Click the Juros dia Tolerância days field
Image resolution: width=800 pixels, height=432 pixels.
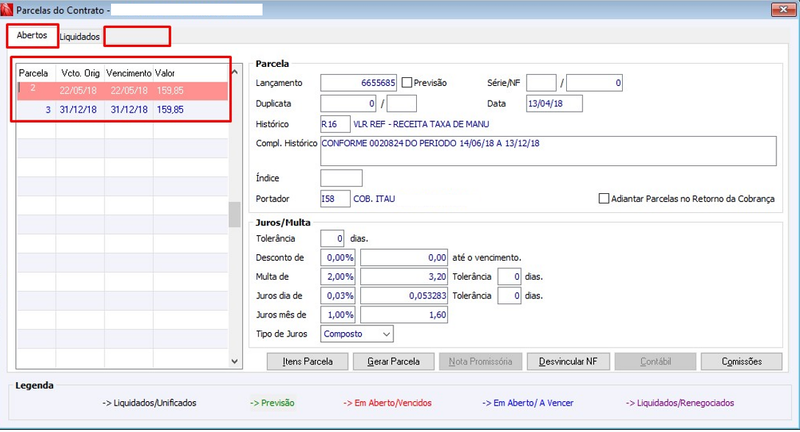pyautogui.click(x=509, y=296)
